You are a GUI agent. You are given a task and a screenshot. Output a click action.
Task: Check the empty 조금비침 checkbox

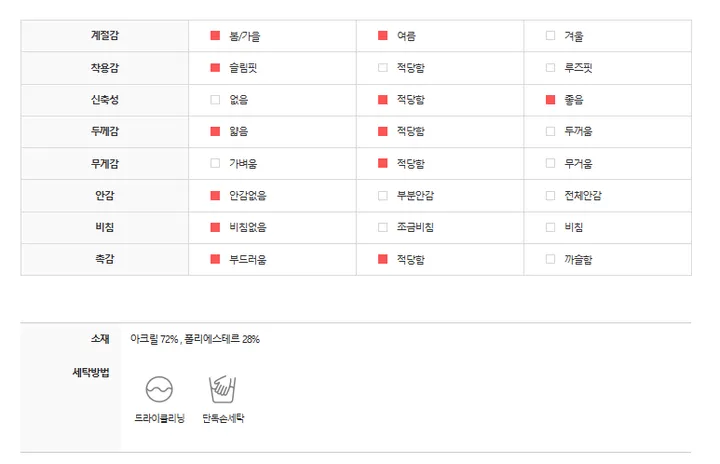coord(382,227)
